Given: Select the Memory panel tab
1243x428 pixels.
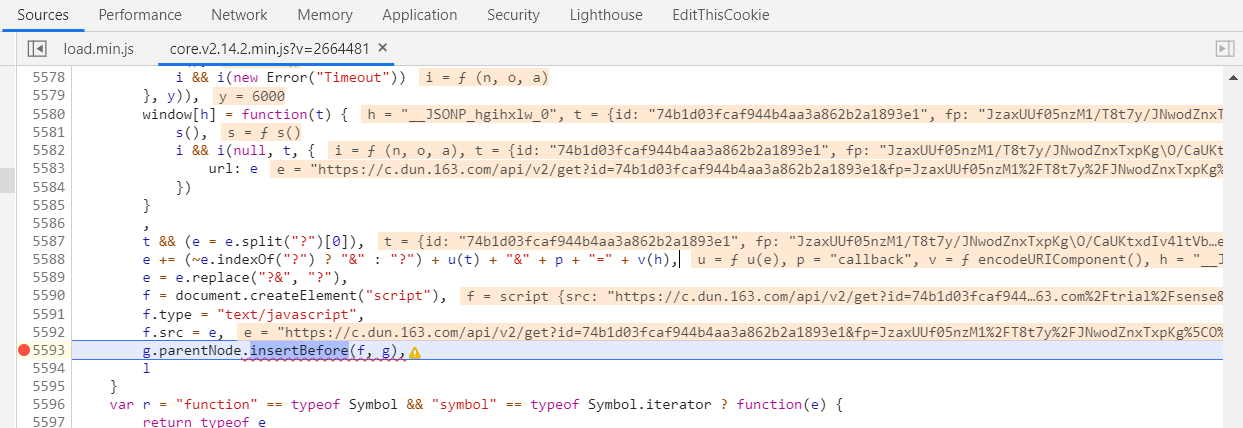Looking at the screenshot, I should [x=325, y=15].
